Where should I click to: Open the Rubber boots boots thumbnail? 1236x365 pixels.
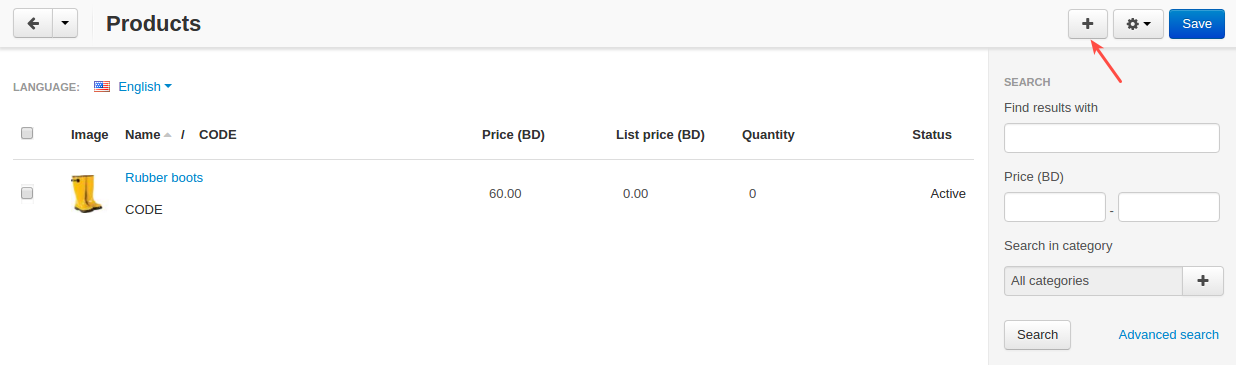click(87, 193)
